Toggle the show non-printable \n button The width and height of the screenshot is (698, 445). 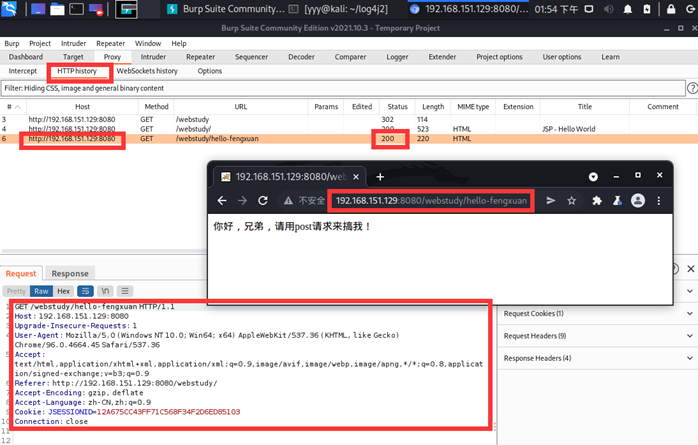click(x=105, y=291)
